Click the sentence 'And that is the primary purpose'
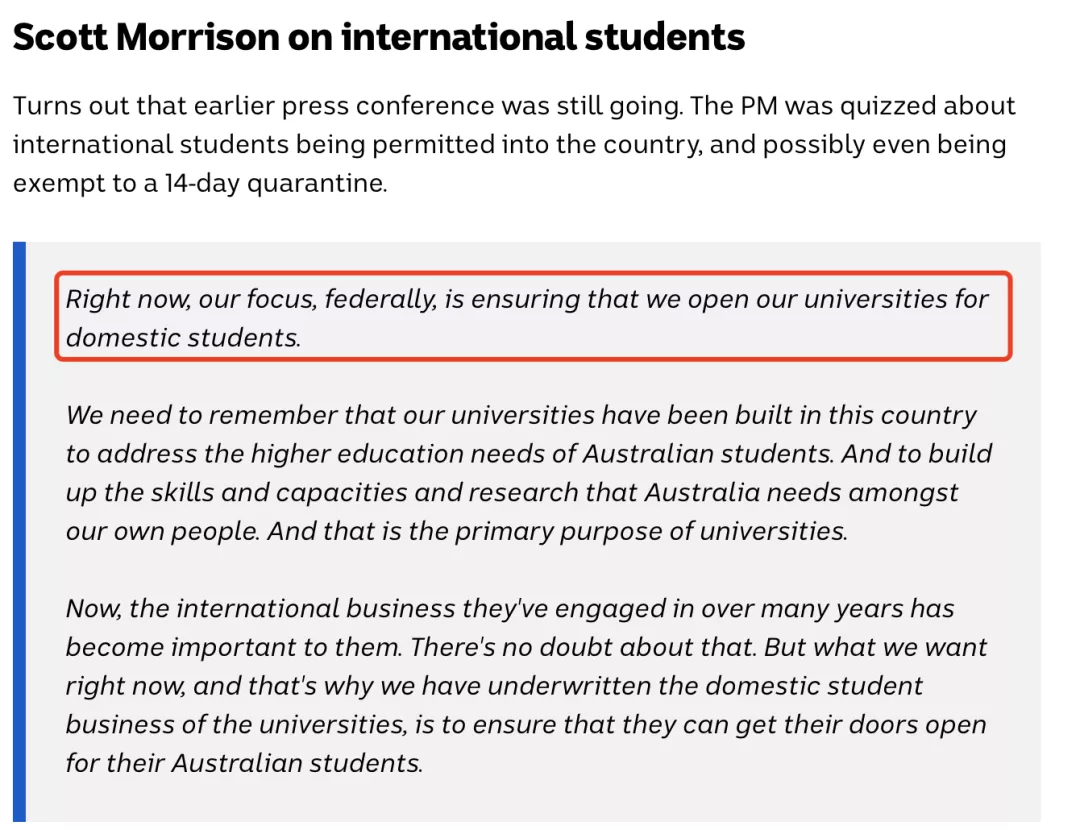This screenshot has width=1080, height=830. pyautogui.click(x=557, y=531)
